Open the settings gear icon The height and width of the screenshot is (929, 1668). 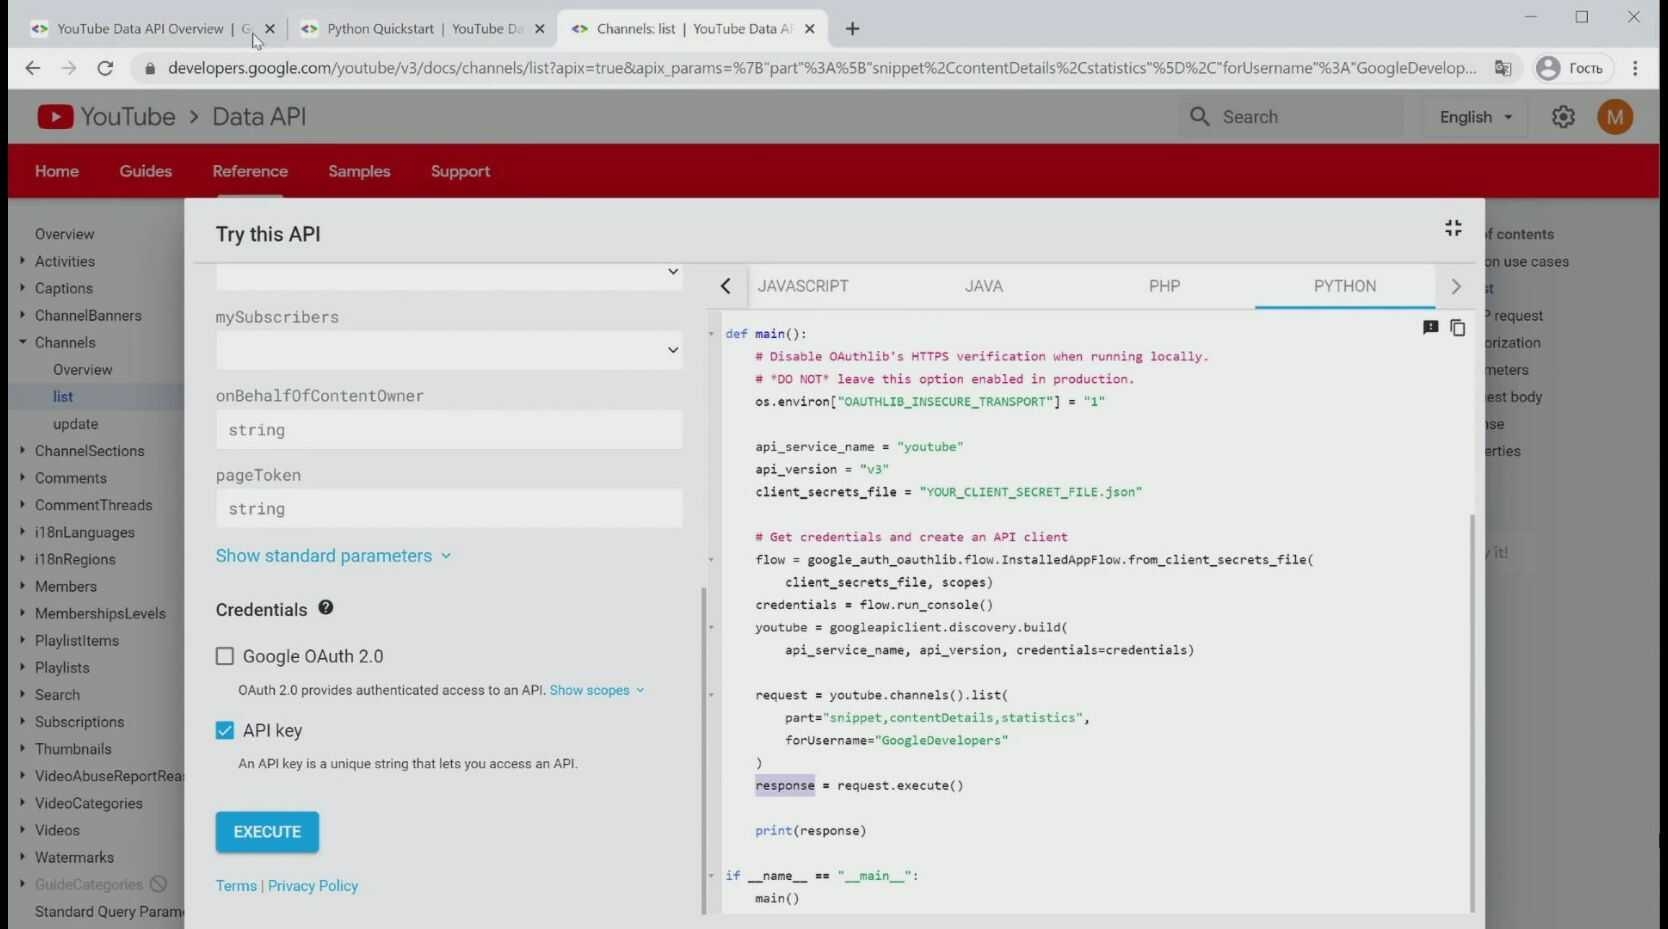click(1563, 117)
